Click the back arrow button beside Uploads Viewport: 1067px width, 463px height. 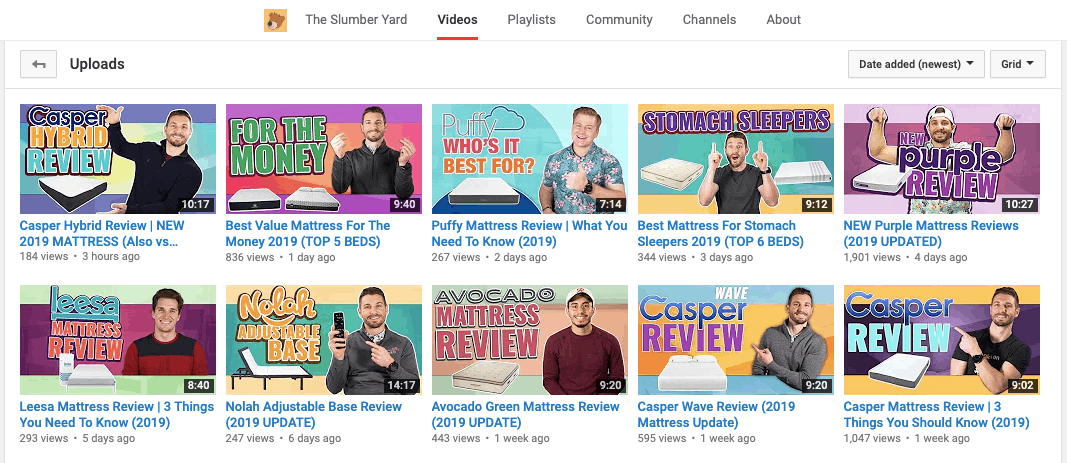click(38, 64)
